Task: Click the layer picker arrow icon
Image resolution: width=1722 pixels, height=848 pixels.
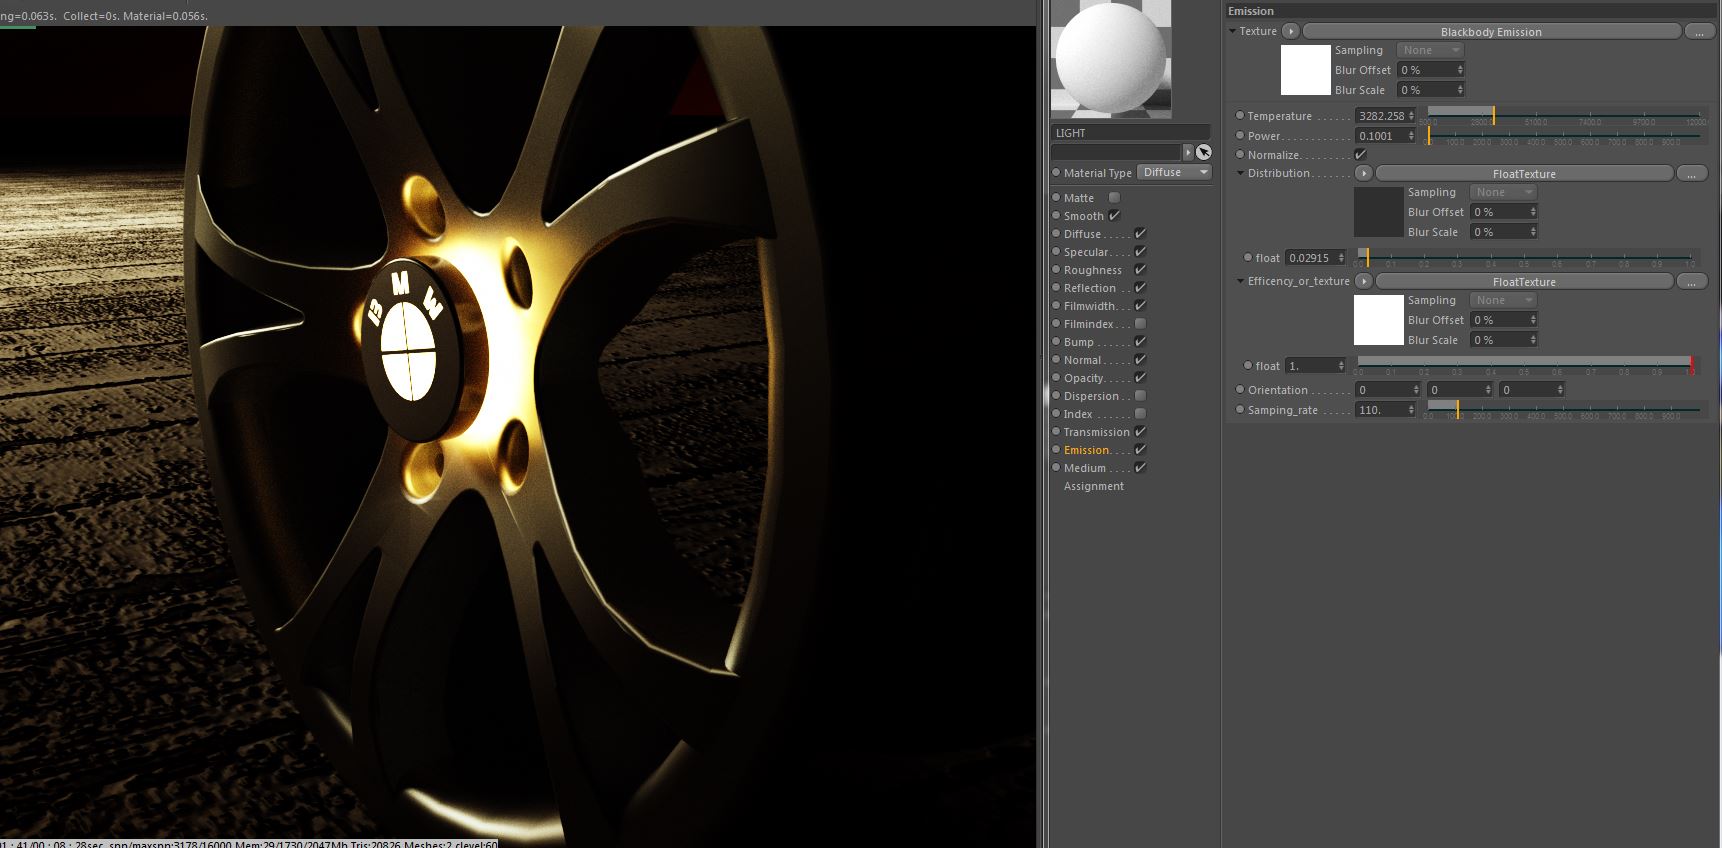Action: tap(1203, 152)
